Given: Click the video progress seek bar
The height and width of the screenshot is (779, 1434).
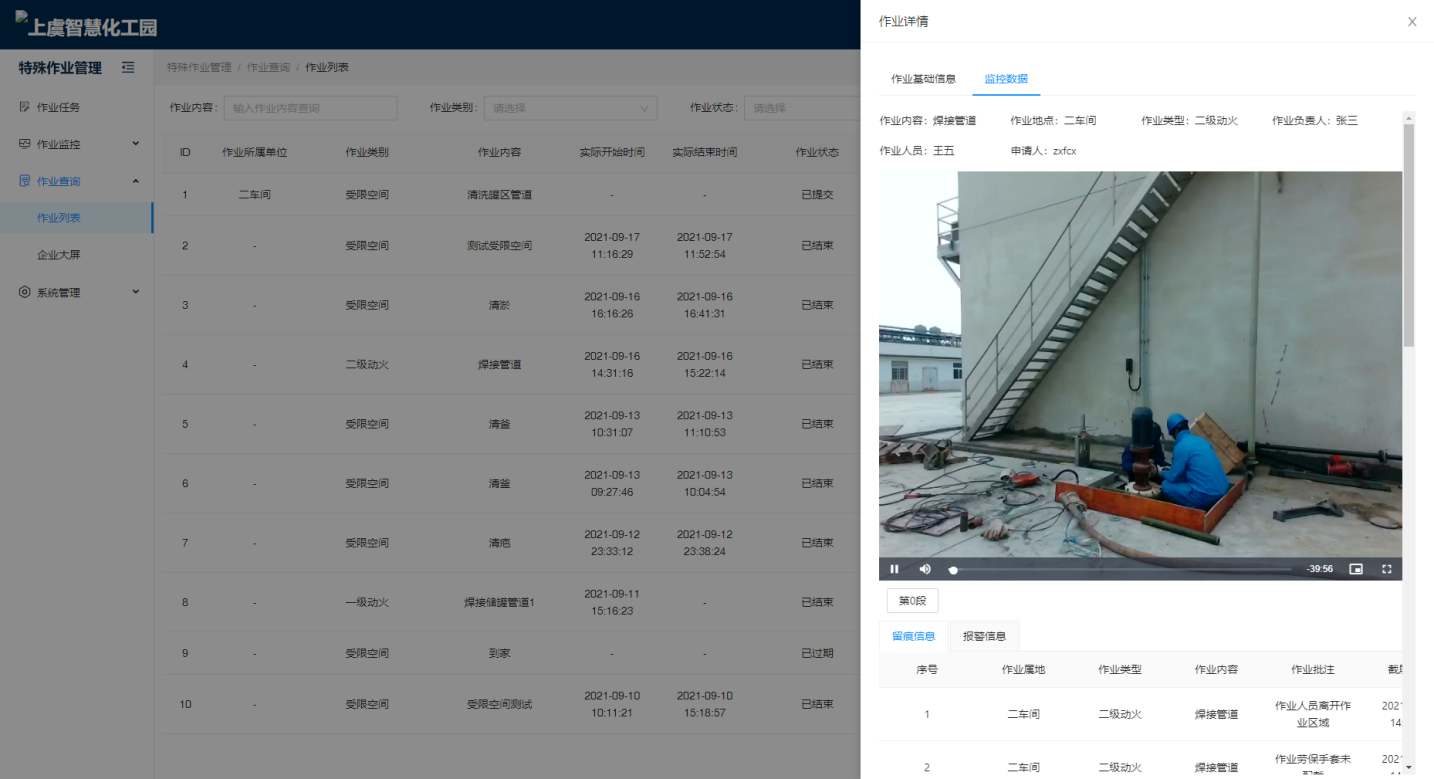Looking at the screenshot, I should (x=1120, y=570).
